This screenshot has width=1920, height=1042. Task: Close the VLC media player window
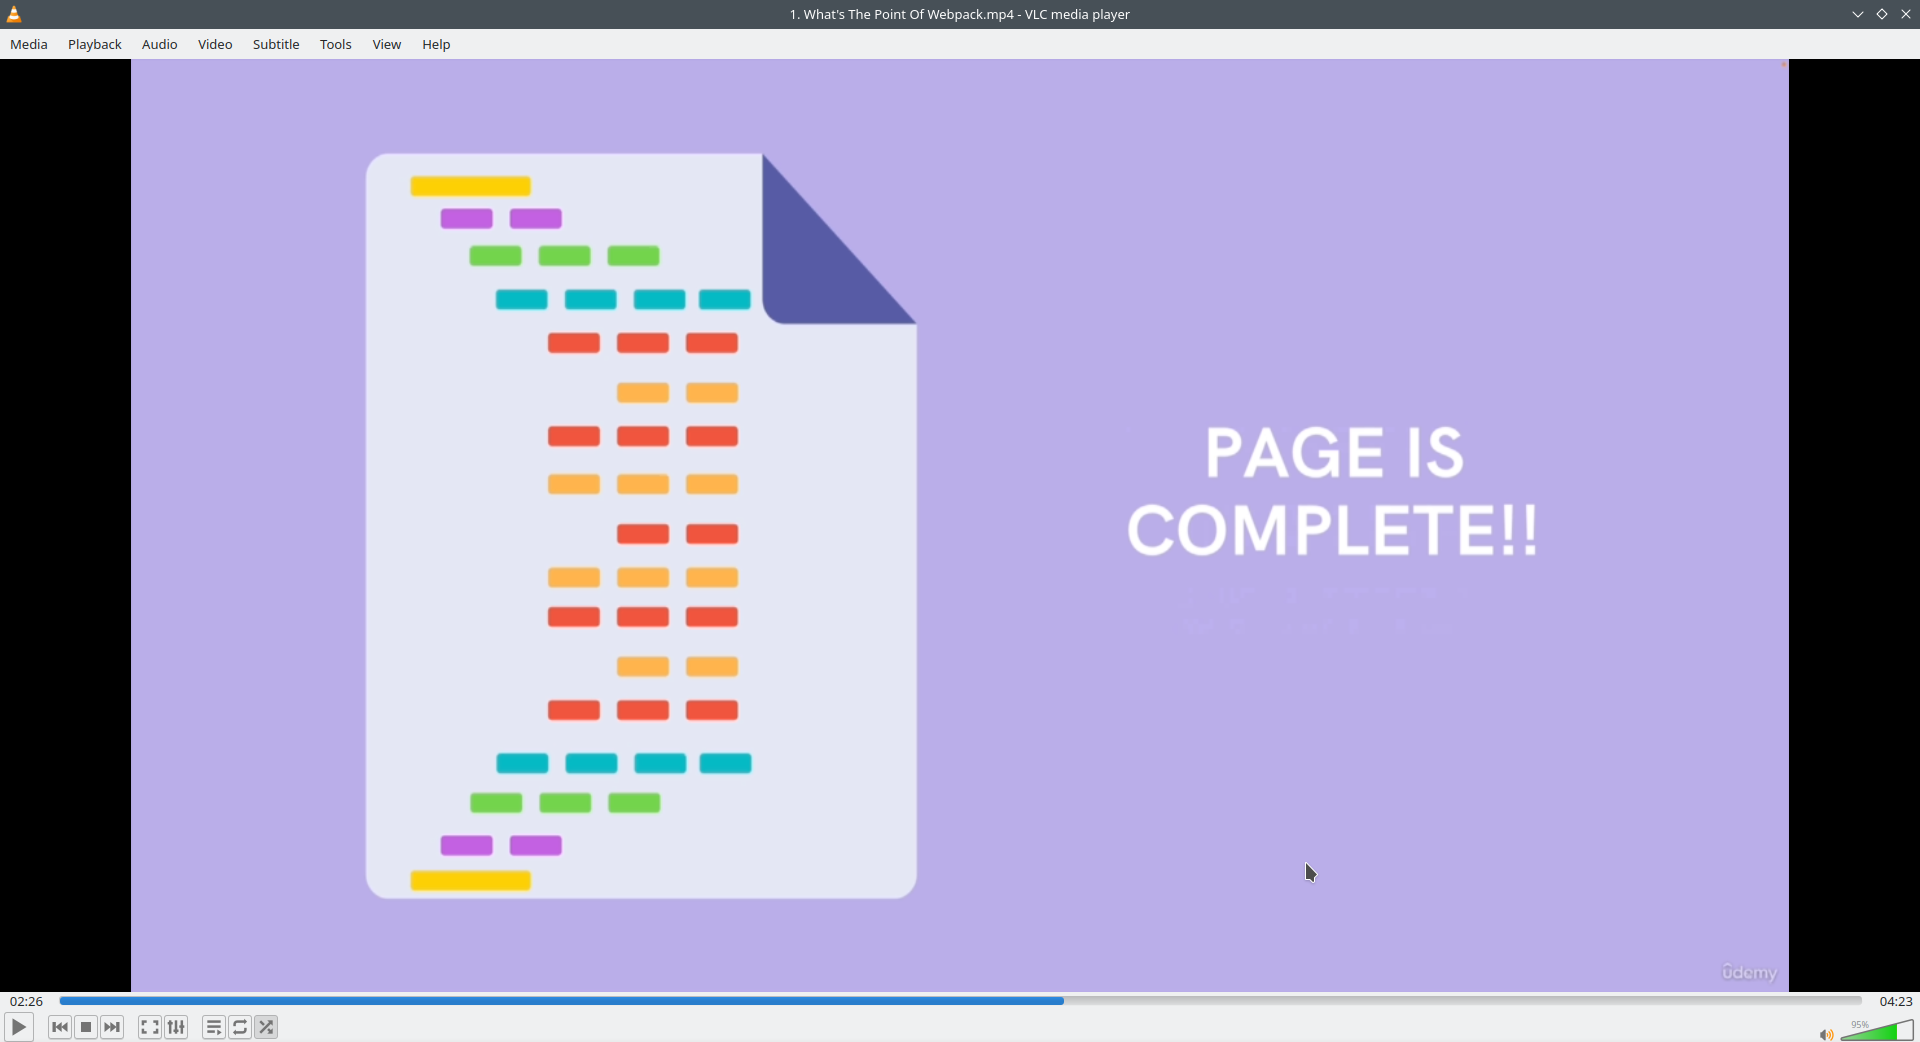[1906, 14]
